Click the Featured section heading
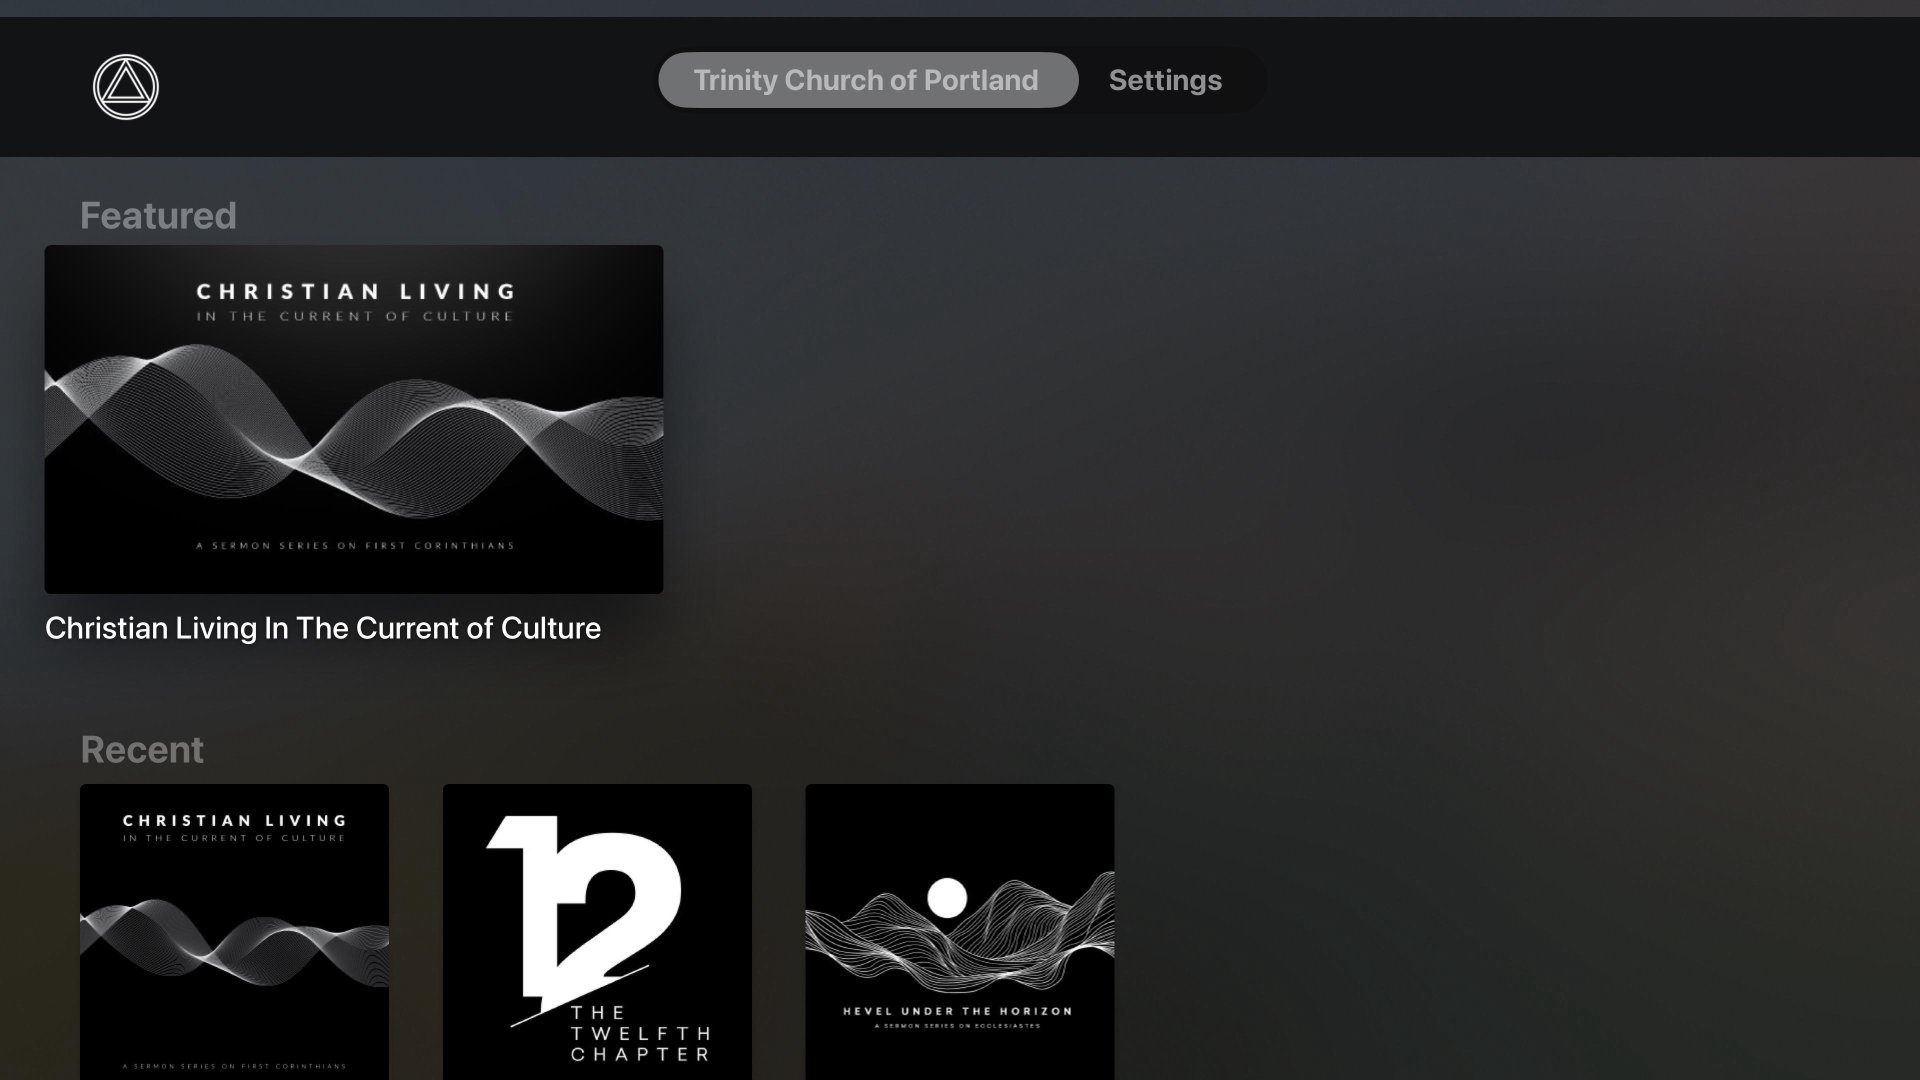The image size is (1920, 1080). [158, 216]
